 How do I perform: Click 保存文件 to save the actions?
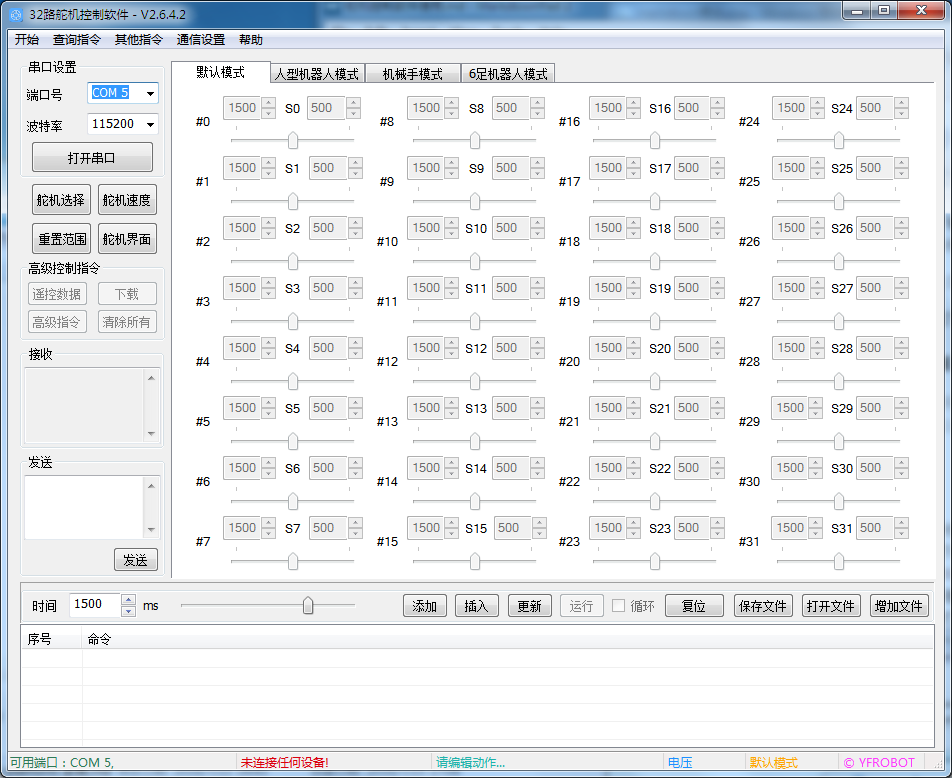coord(762,606)
